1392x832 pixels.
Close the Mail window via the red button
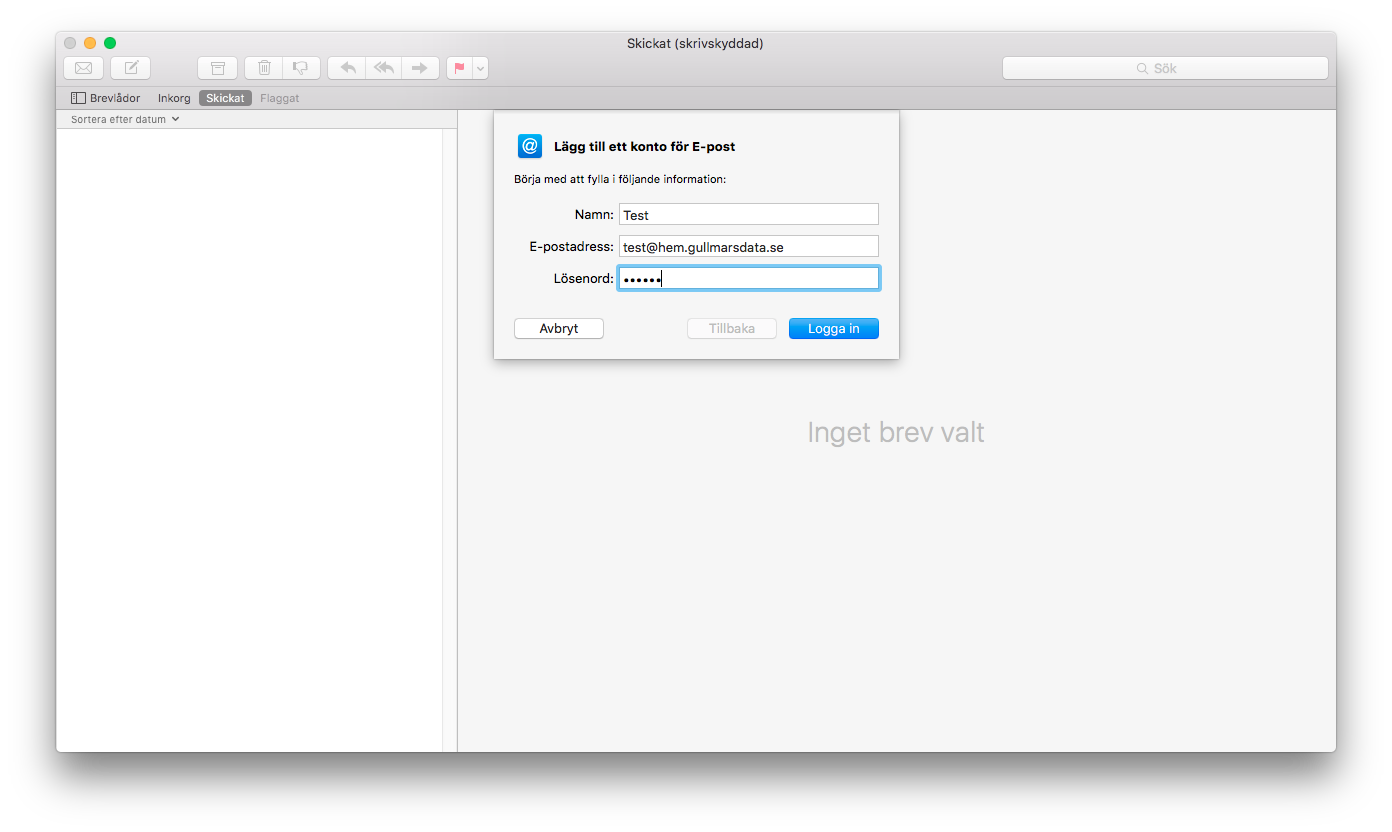tap(70, 43)
